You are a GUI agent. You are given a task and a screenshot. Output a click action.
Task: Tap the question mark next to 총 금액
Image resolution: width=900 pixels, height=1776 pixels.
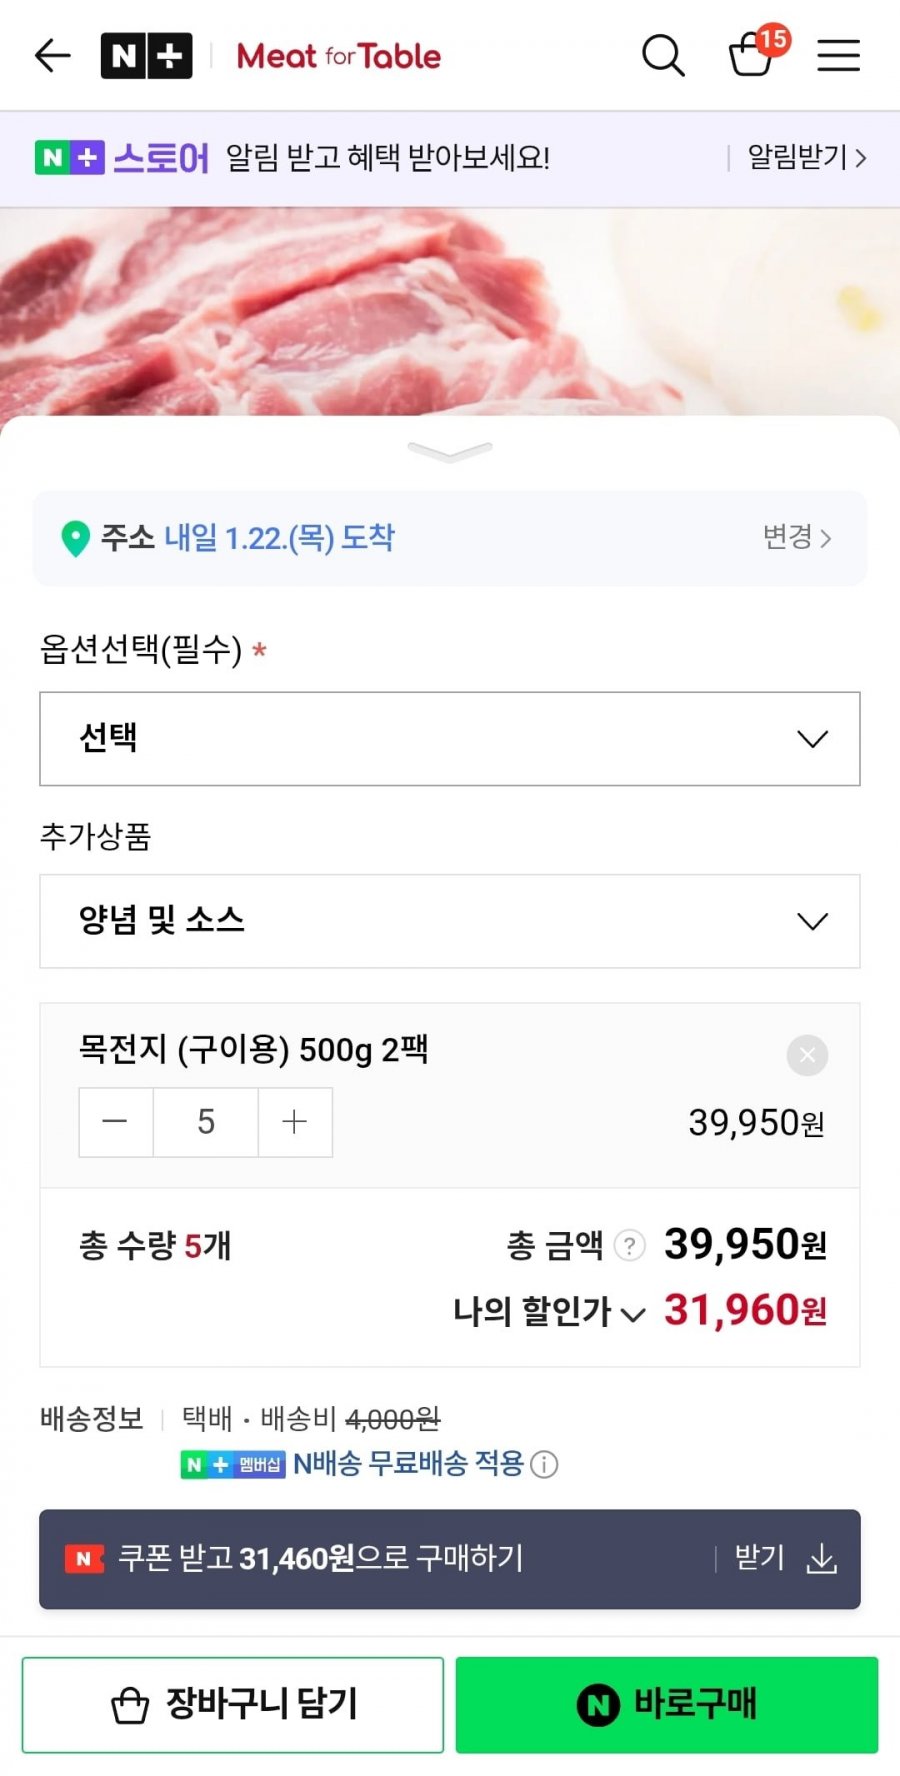click(x=629, y=1246)
